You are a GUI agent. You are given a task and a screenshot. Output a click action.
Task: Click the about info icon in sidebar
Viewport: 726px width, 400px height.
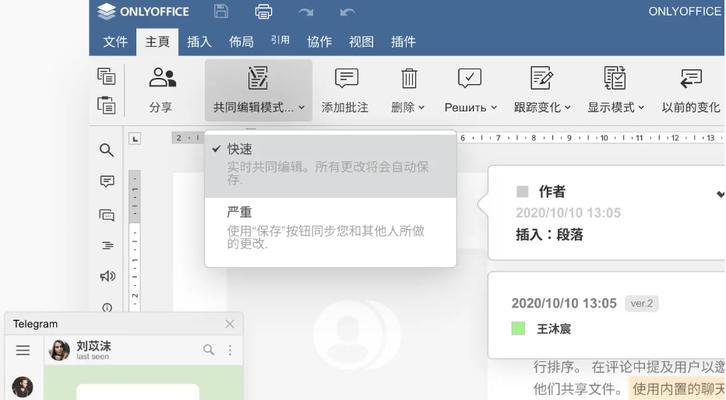(x=107, y=307)
